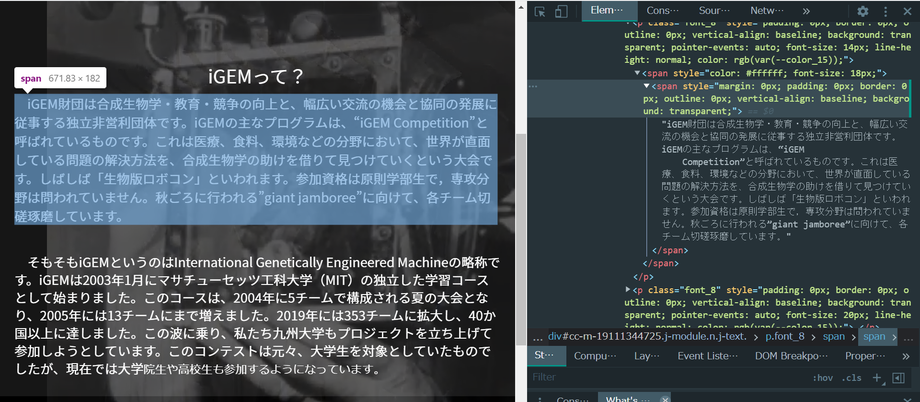Image resolution: width=920 pixels, height=402 pixels.
Task: Switch to the Elements tab
Action: pos(610,11)
